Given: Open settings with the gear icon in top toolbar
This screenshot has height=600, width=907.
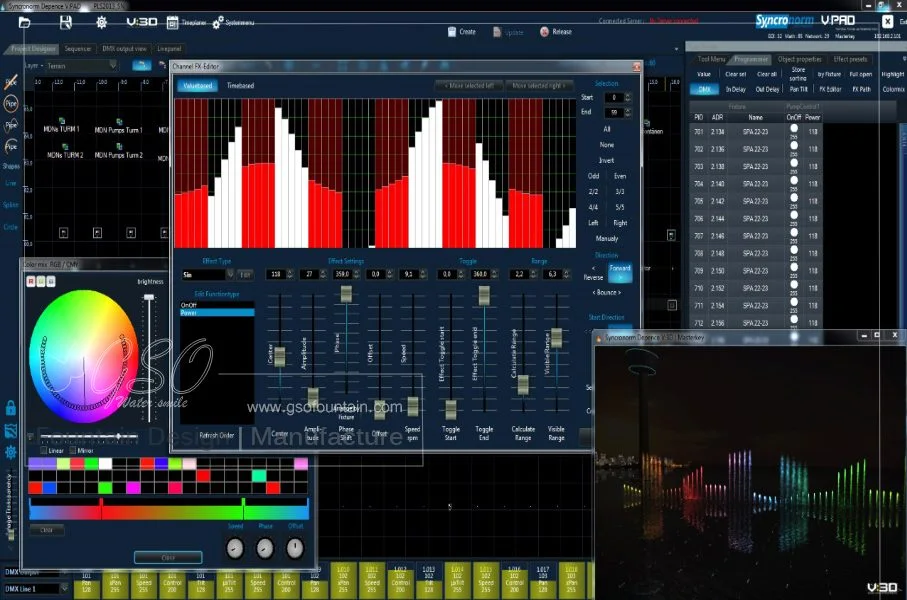Looking at the screenshot, I should (x=101, y=22).
